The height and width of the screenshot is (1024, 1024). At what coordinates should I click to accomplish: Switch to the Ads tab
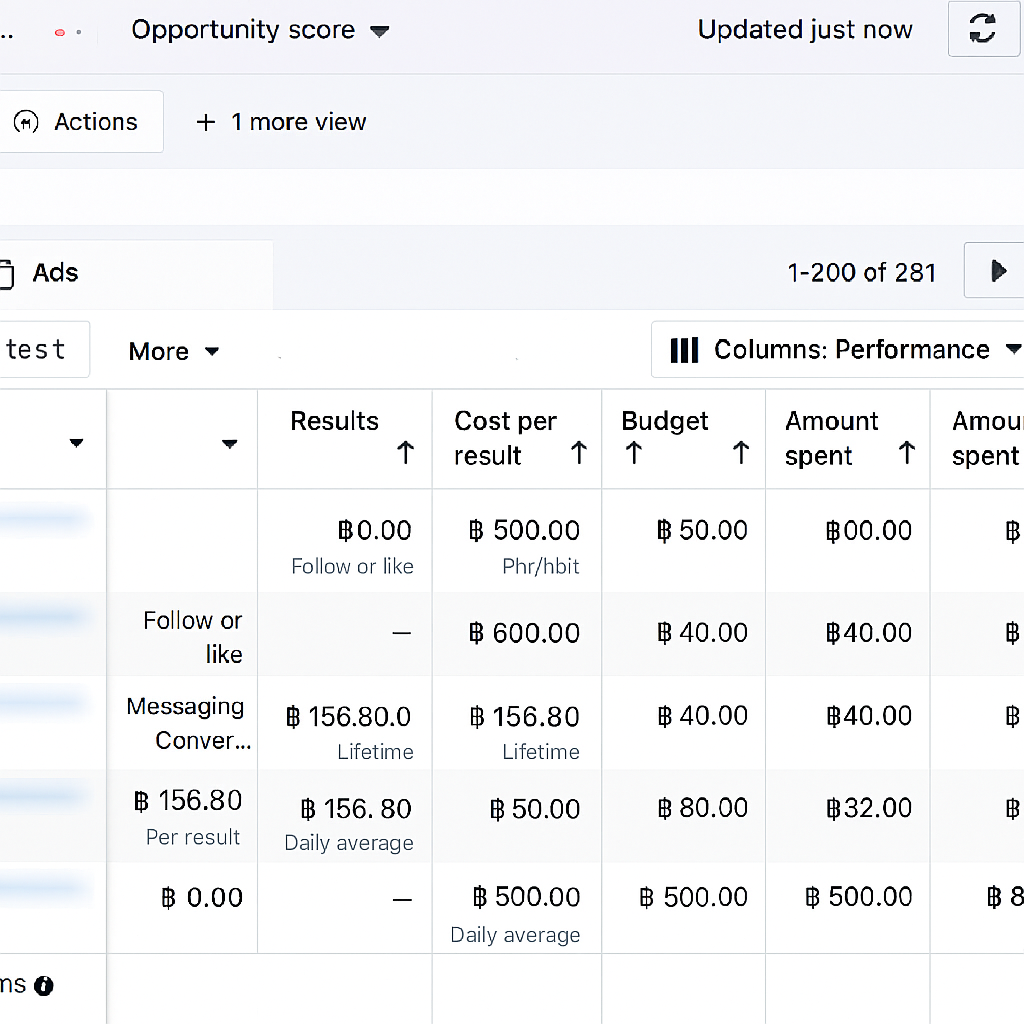point(55,272)
